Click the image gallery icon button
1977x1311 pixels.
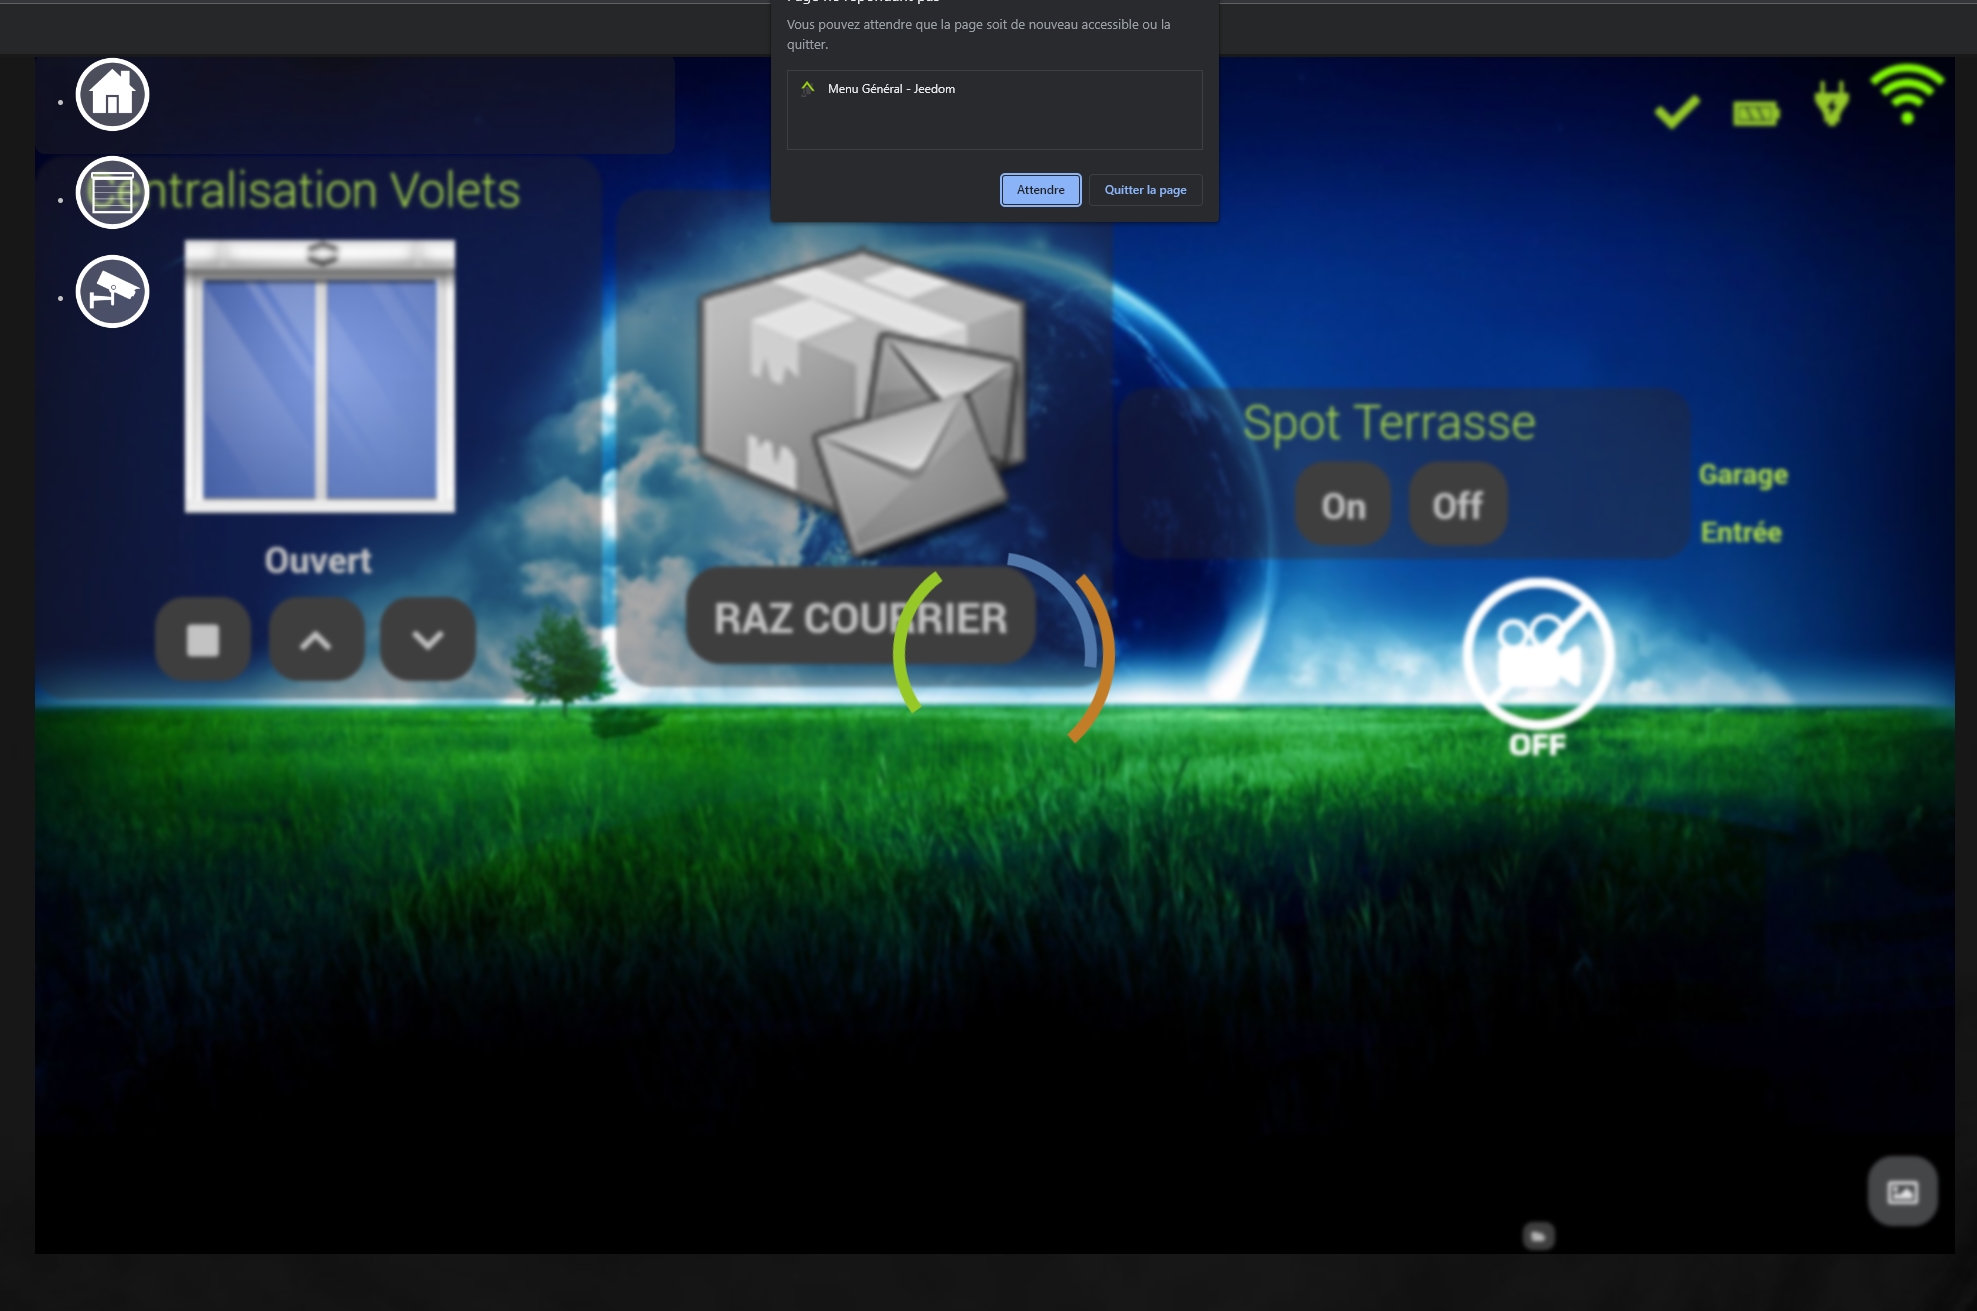point(1902,1191)
